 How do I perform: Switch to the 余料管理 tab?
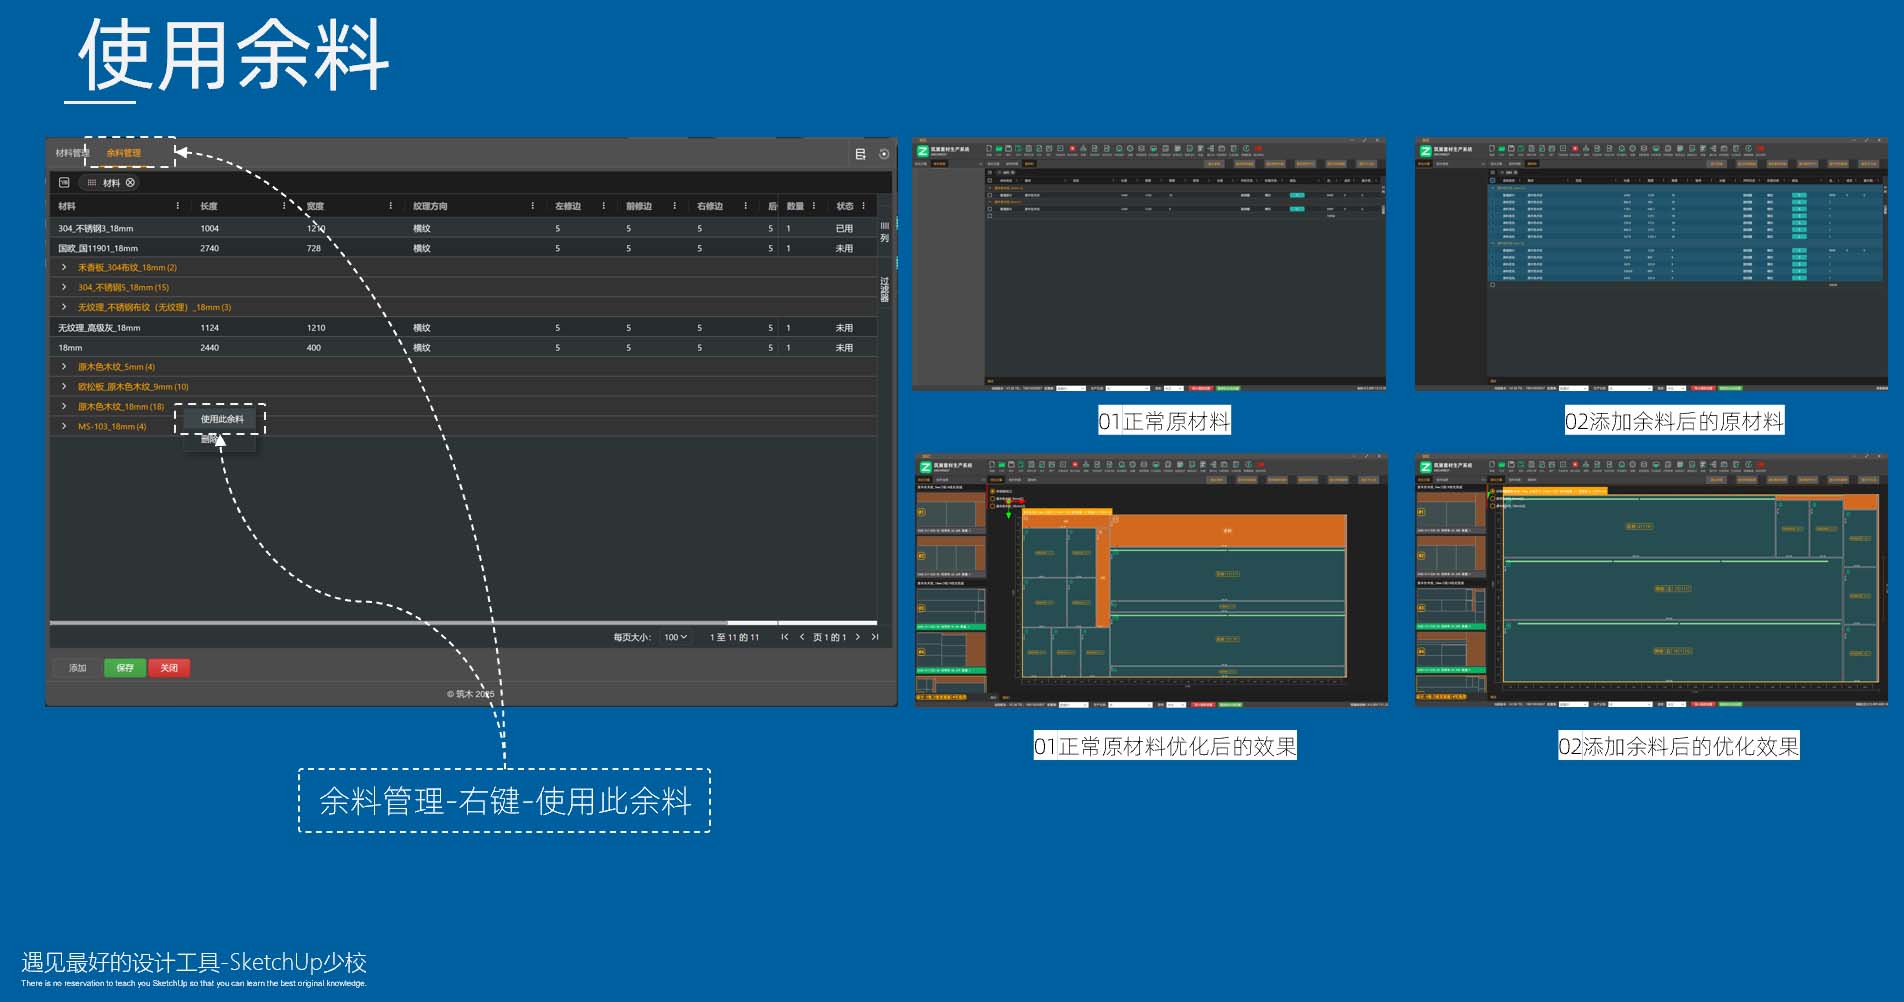[x=124, y=153]
